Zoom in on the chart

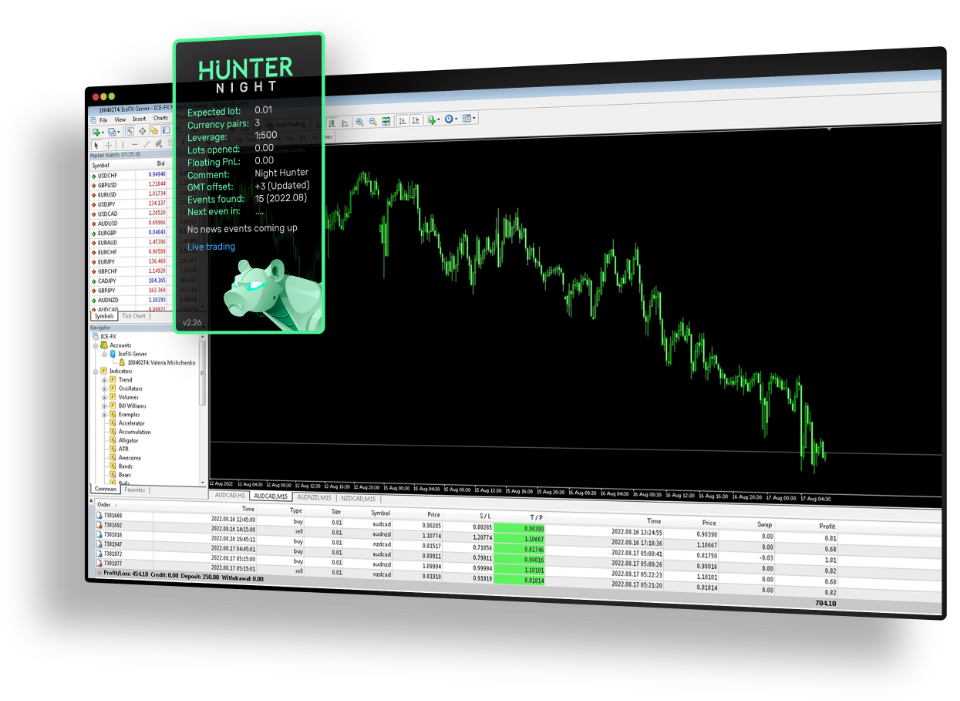[x=359, y=122]
